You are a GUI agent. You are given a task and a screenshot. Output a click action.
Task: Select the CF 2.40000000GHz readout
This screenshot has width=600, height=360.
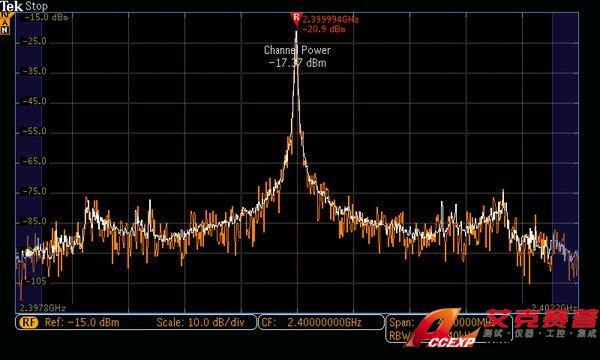tap(311, 322)
